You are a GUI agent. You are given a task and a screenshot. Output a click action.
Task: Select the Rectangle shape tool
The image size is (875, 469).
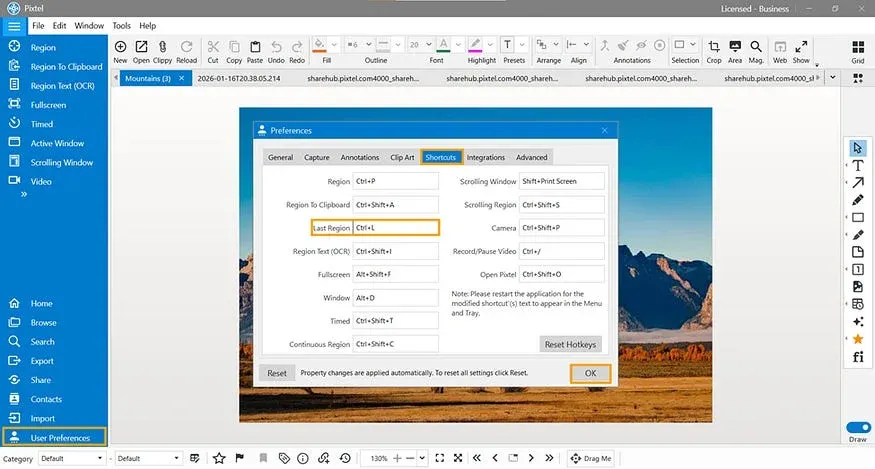point(858,217)
